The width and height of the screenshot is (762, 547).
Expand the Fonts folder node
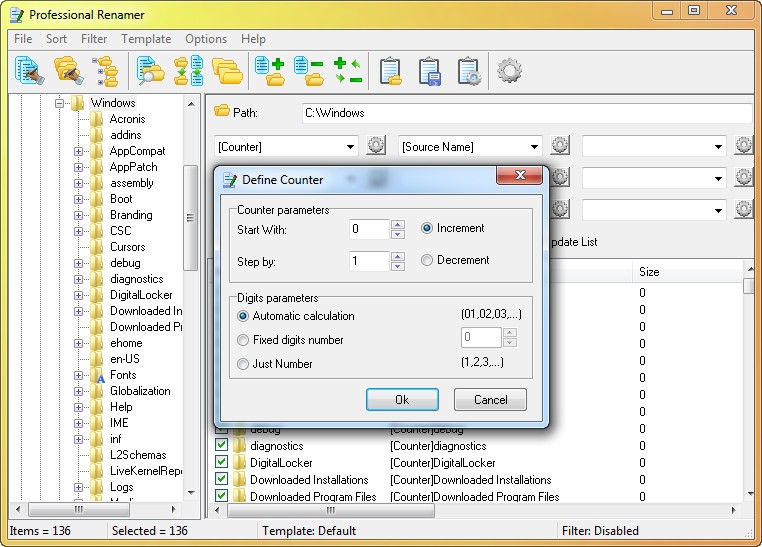tap(78, 375)
